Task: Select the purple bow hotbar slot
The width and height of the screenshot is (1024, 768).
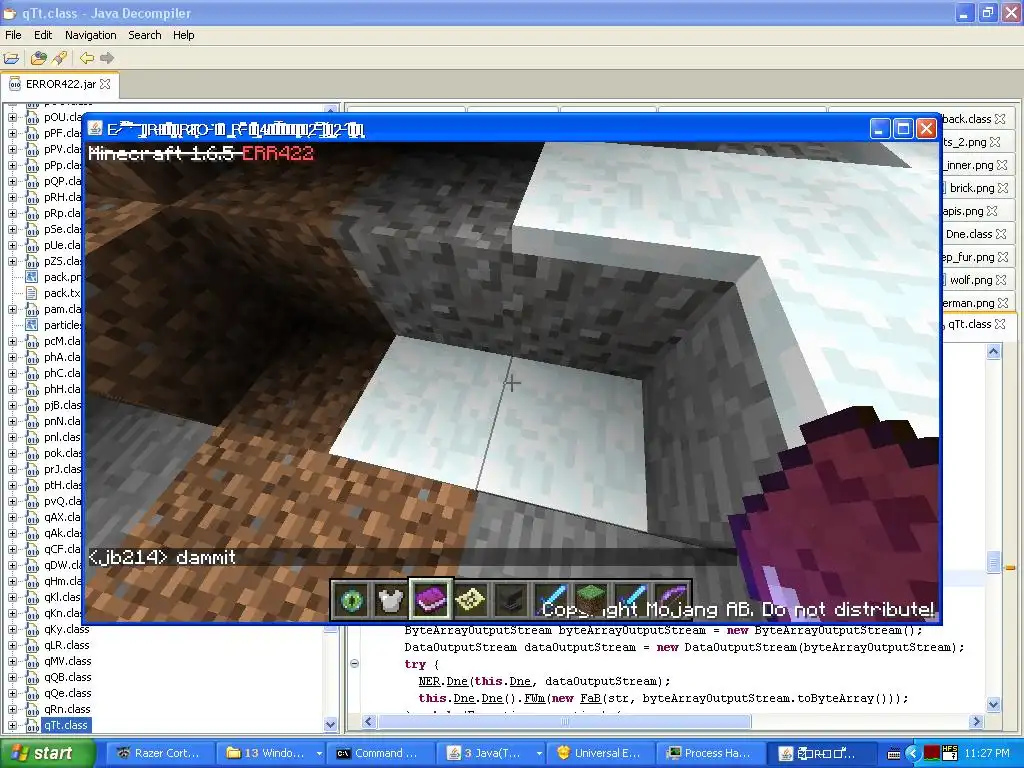Action: [671, 600]
